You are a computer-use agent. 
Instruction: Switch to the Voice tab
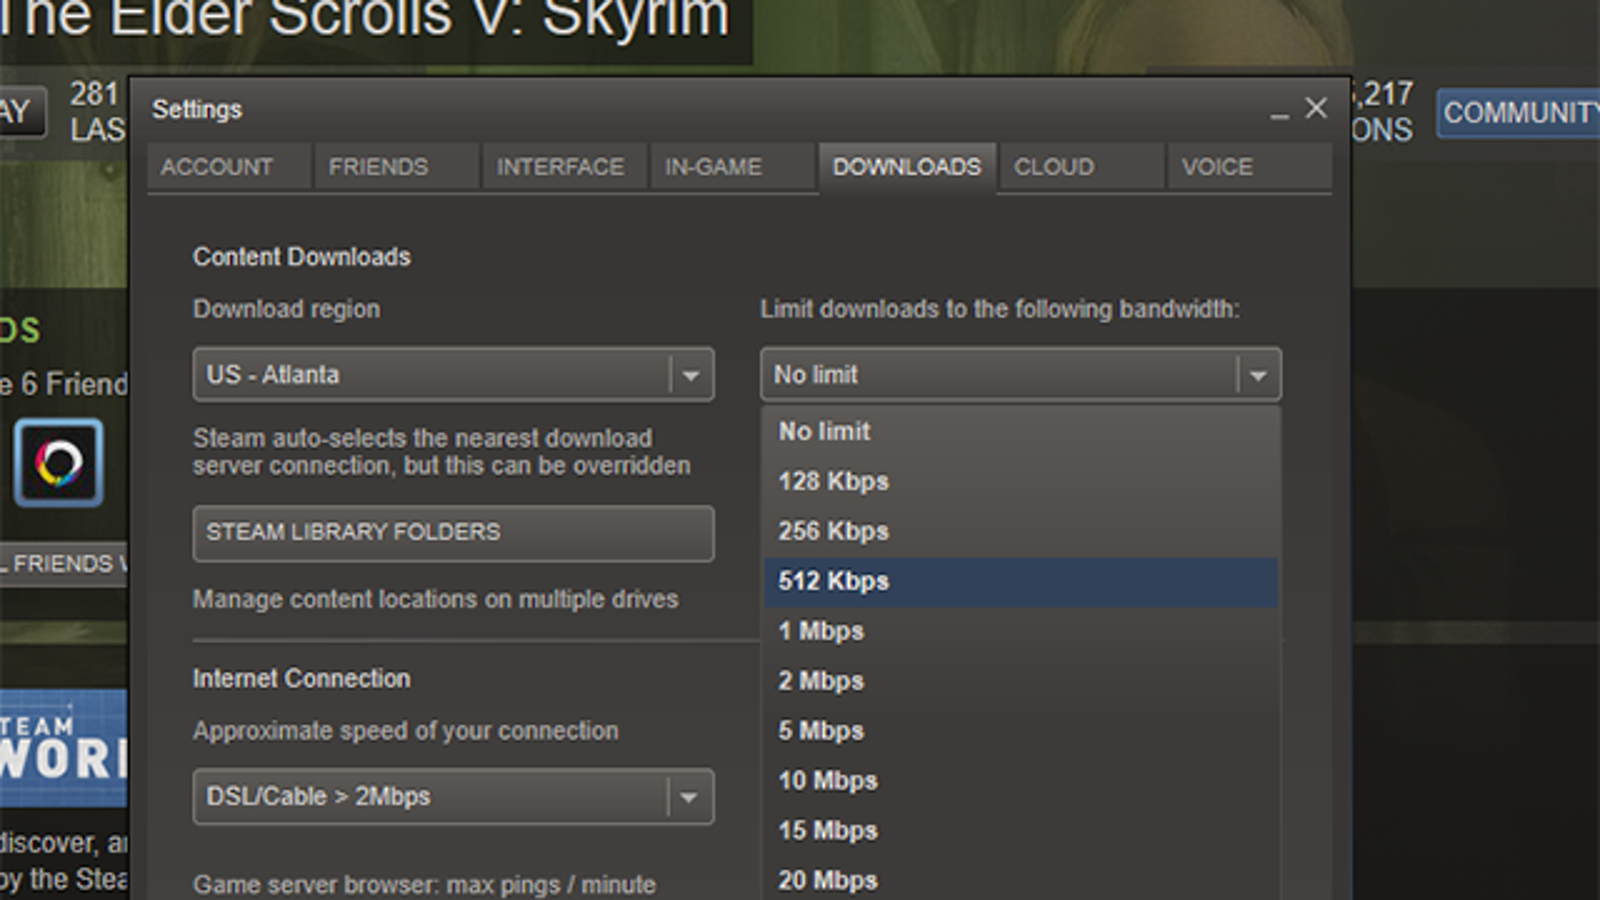point(1250,167)
